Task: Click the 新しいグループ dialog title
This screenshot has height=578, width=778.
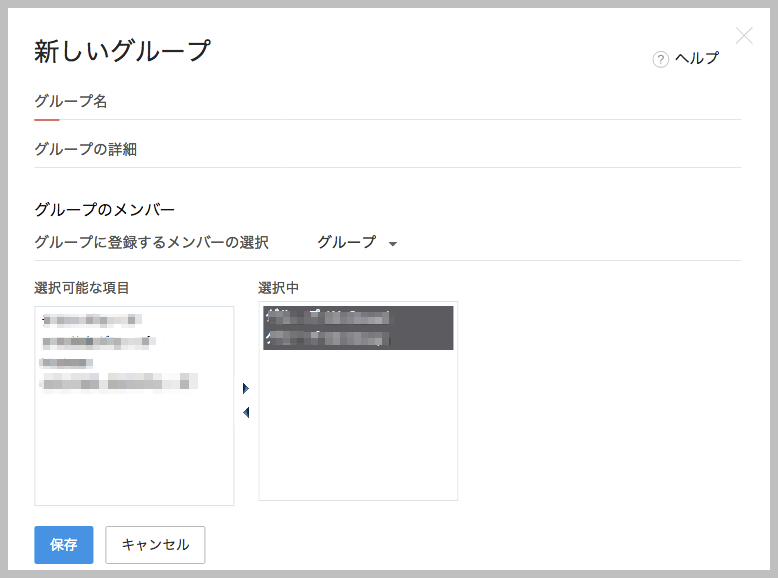Action: click(122, 52)
